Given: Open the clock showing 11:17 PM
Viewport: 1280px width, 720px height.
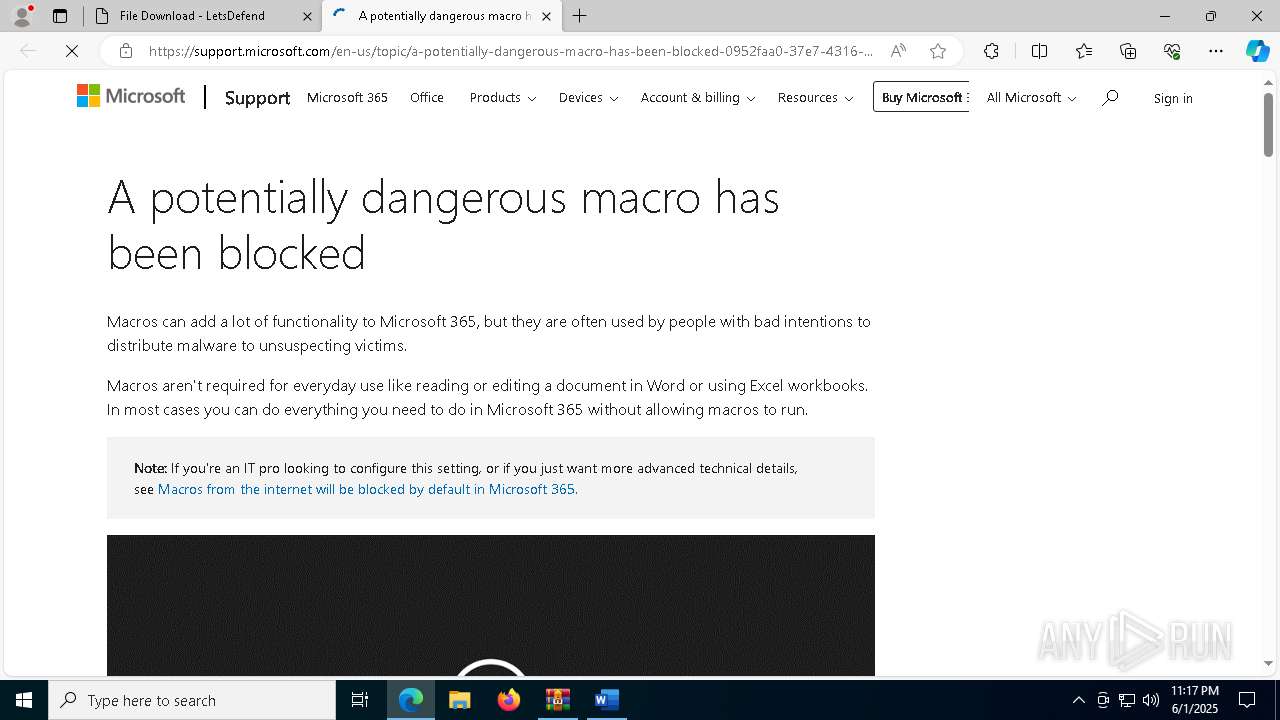Looking at the screenshot, I should pyautogui.click(x=1195, y=700).
